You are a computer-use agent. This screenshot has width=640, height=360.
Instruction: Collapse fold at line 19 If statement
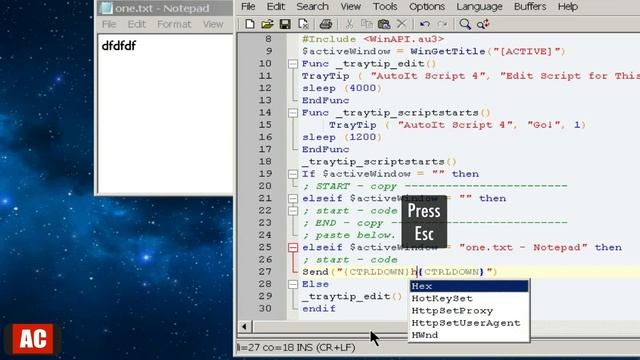pyautogui.click(x=293, y=174)
